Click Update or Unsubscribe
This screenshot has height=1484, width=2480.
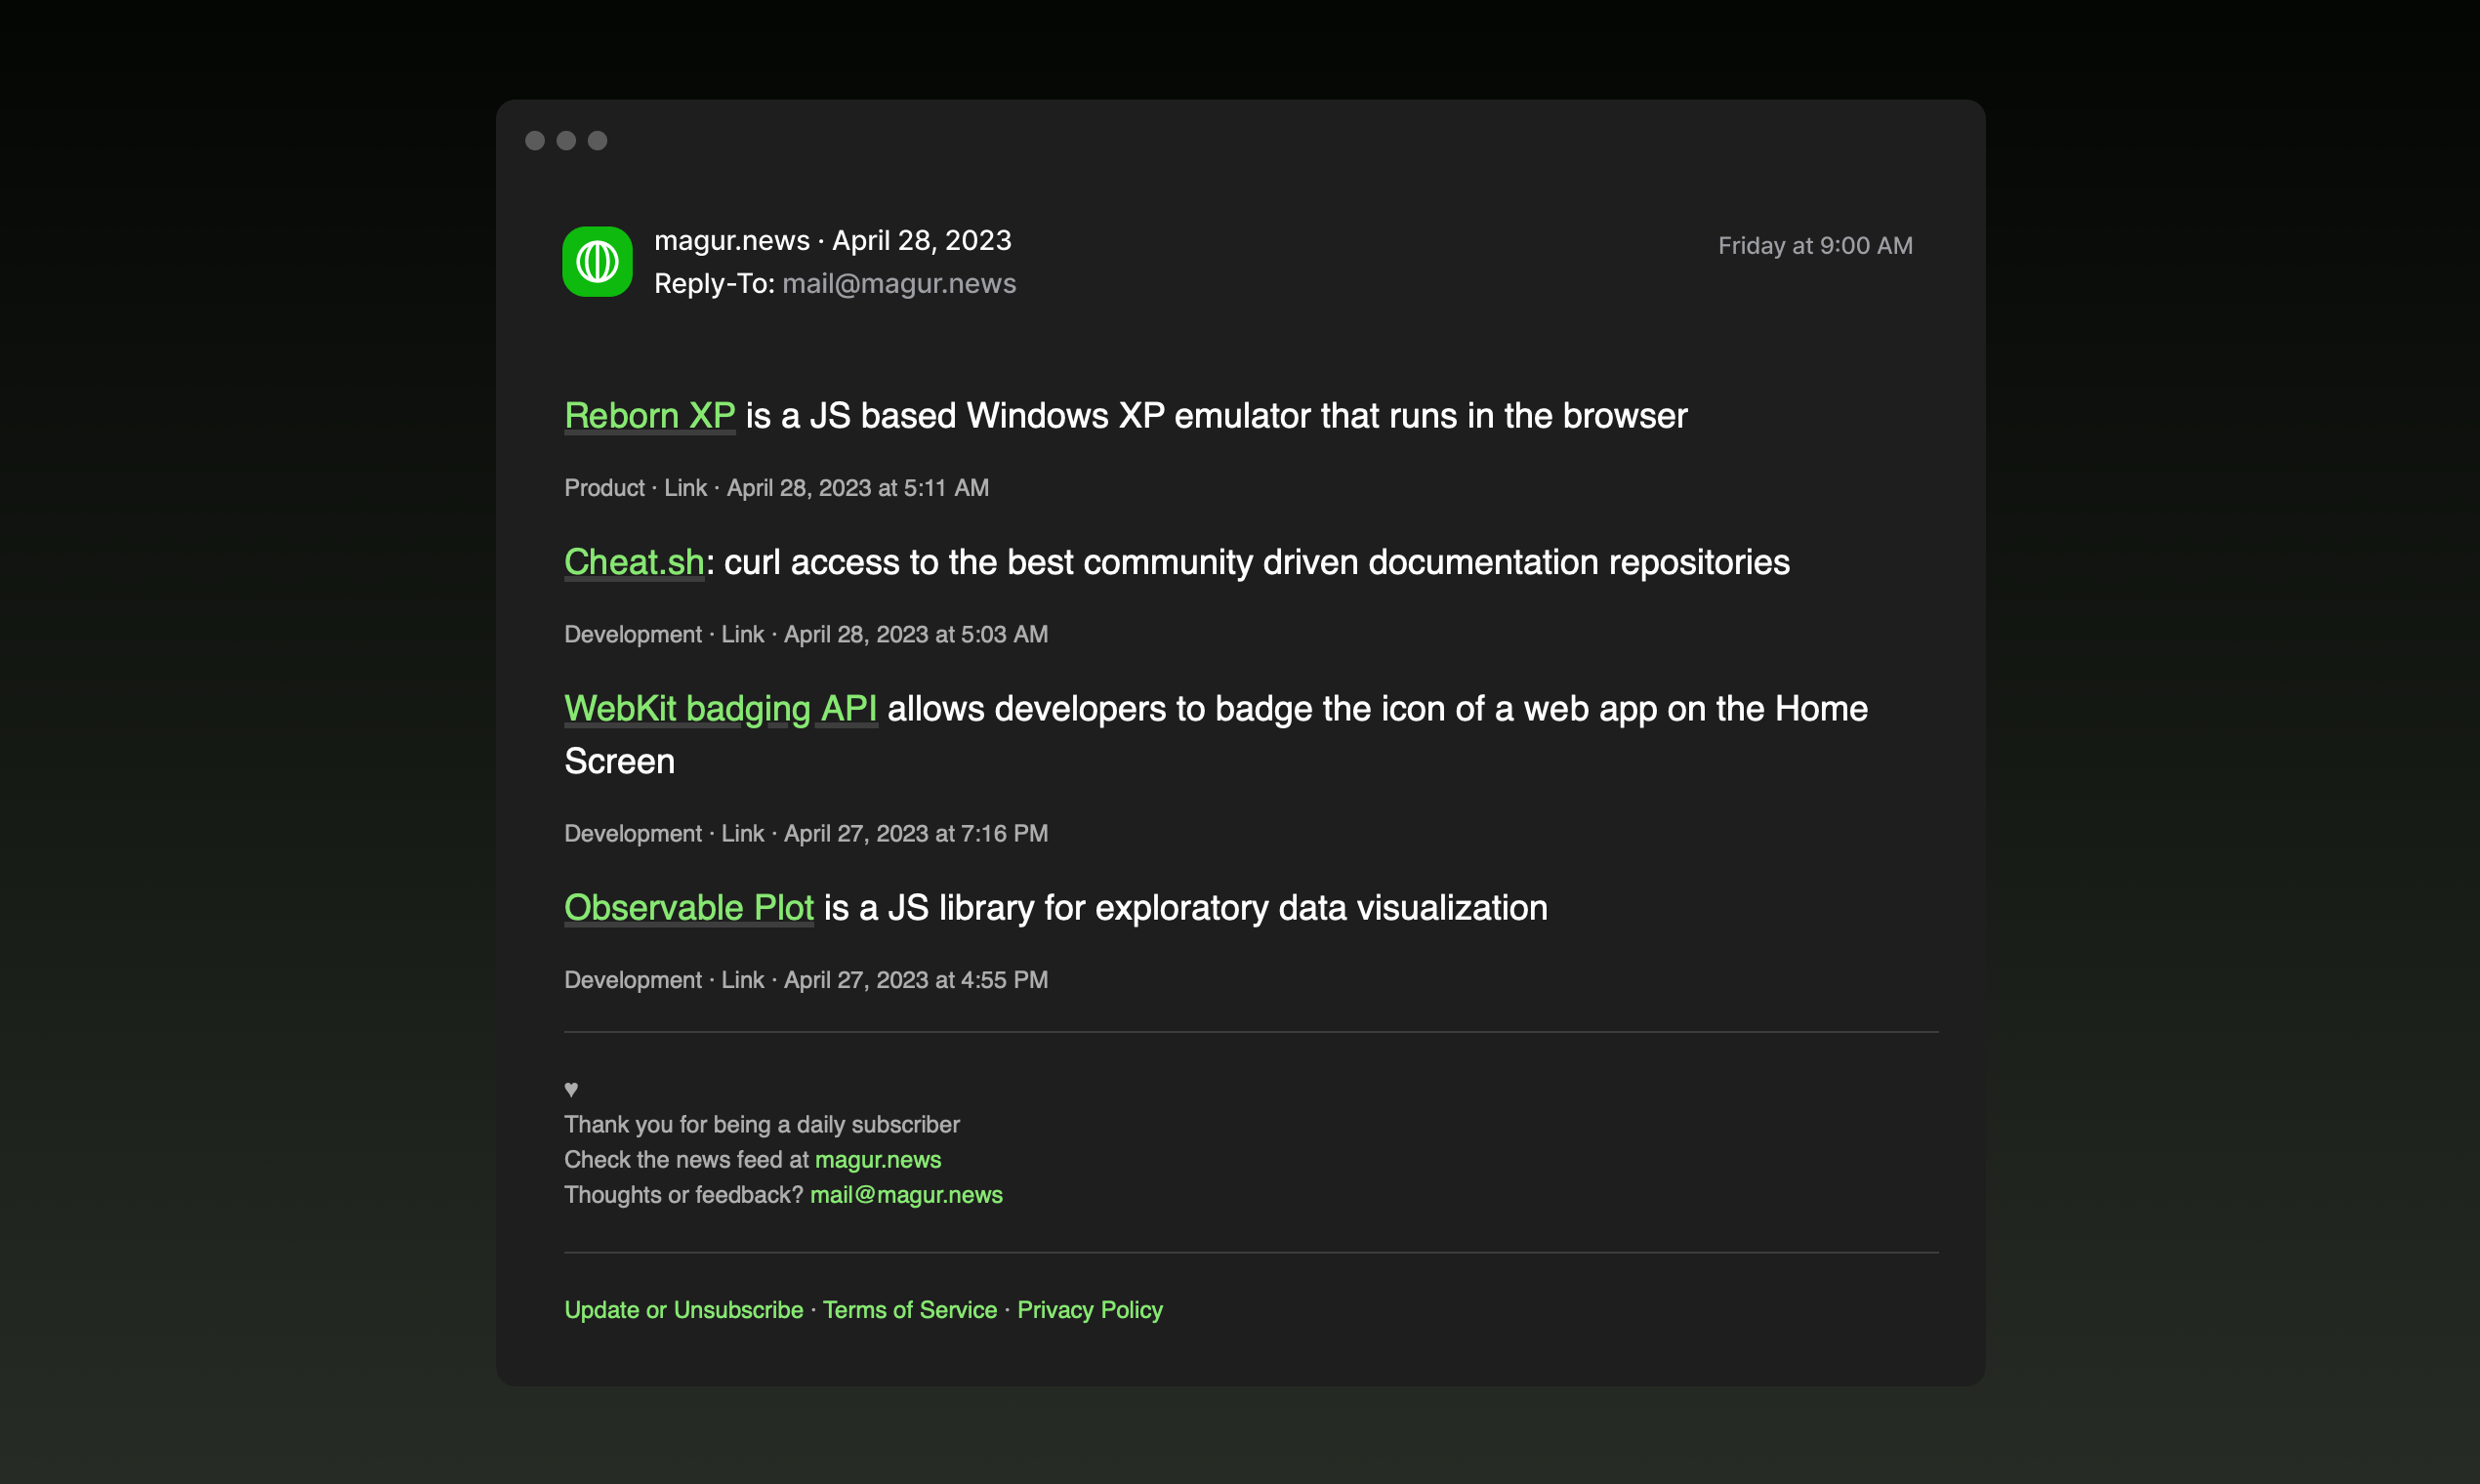pyautogui.click(x=684, y=1310)
